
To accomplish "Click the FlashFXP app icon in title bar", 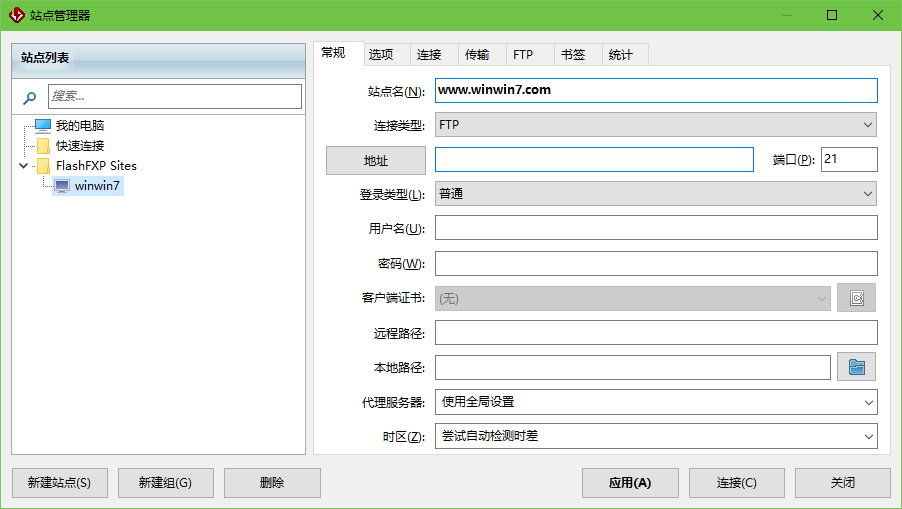I will tap(17, 15).
